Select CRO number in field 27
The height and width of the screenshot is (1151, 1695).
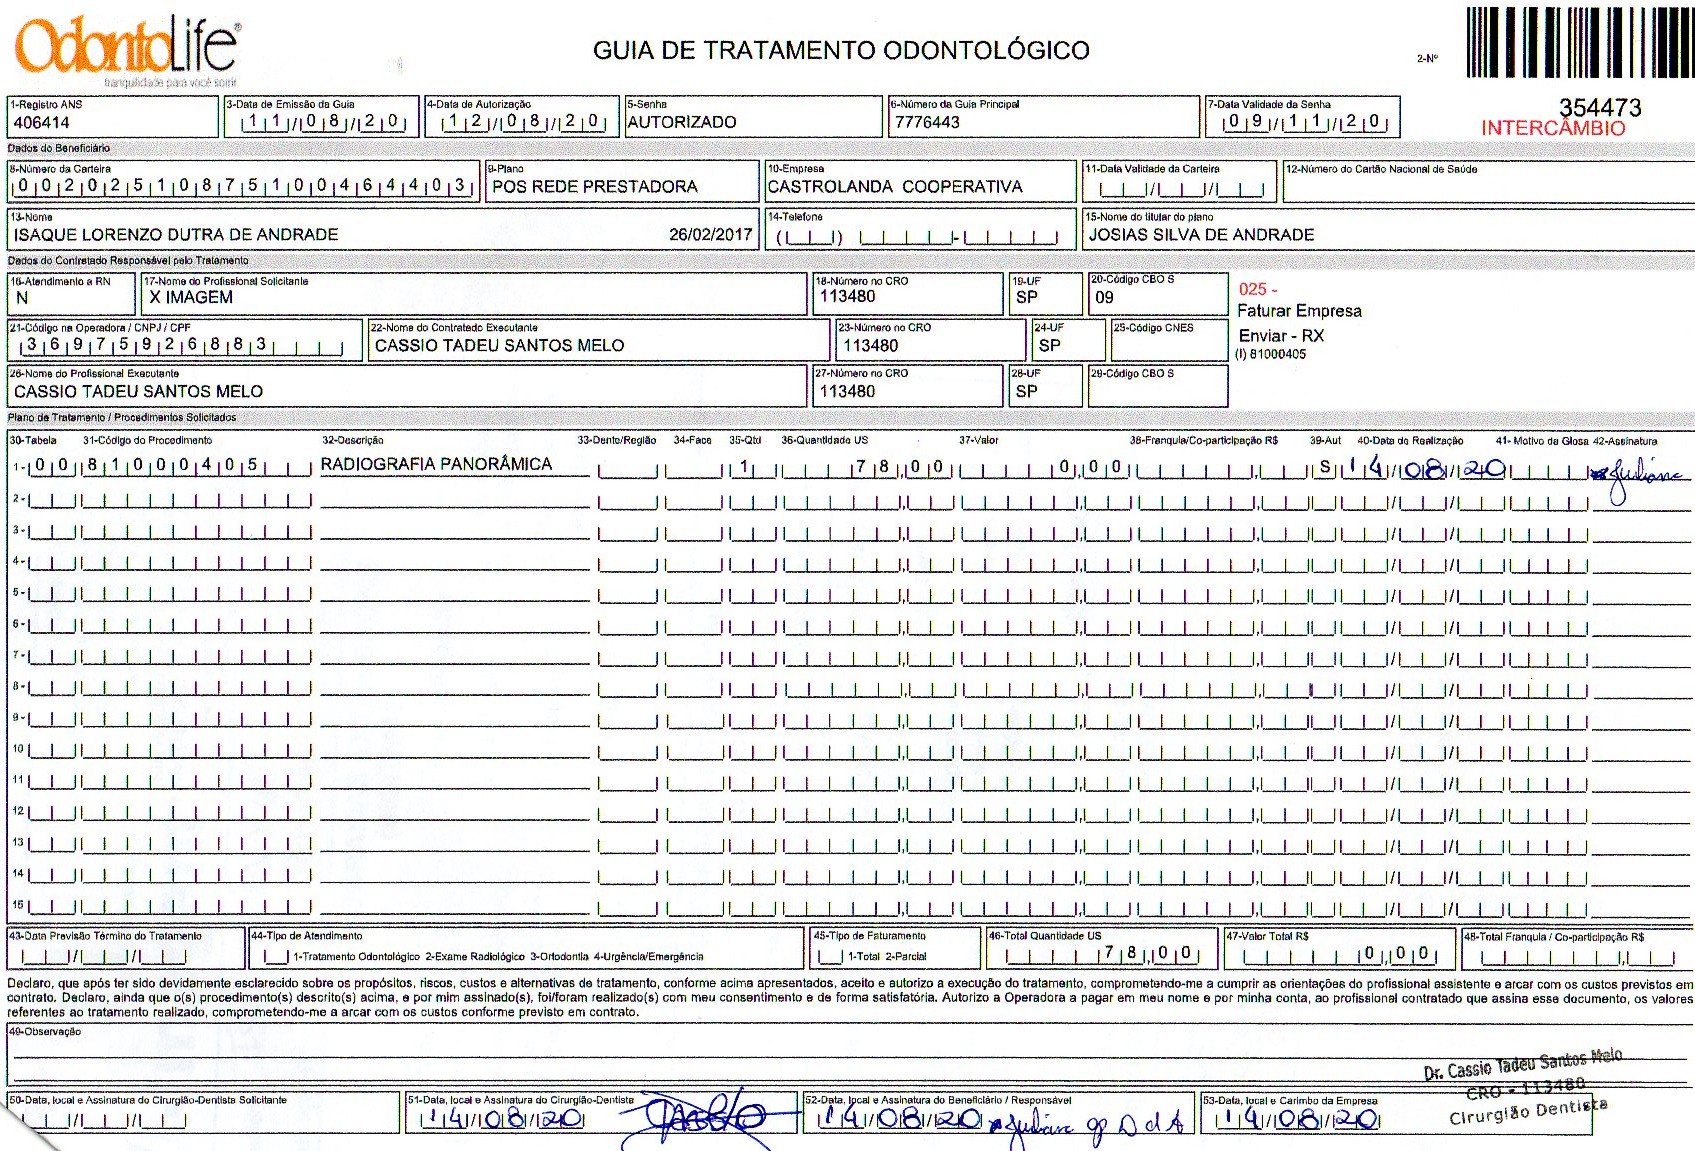847,392
